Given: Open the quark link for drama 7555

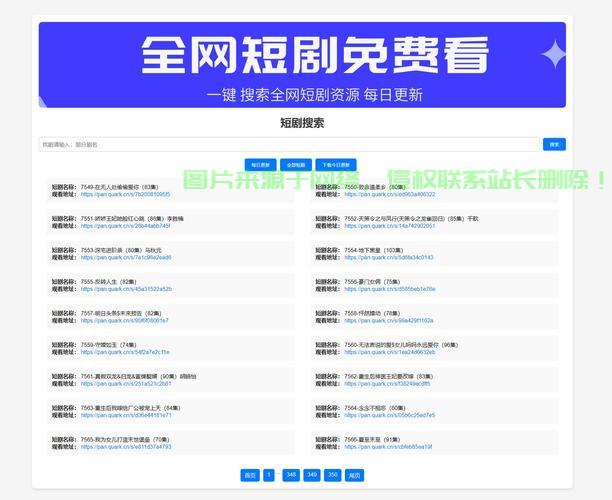Looking at the screenshot, I should point(126,289).
